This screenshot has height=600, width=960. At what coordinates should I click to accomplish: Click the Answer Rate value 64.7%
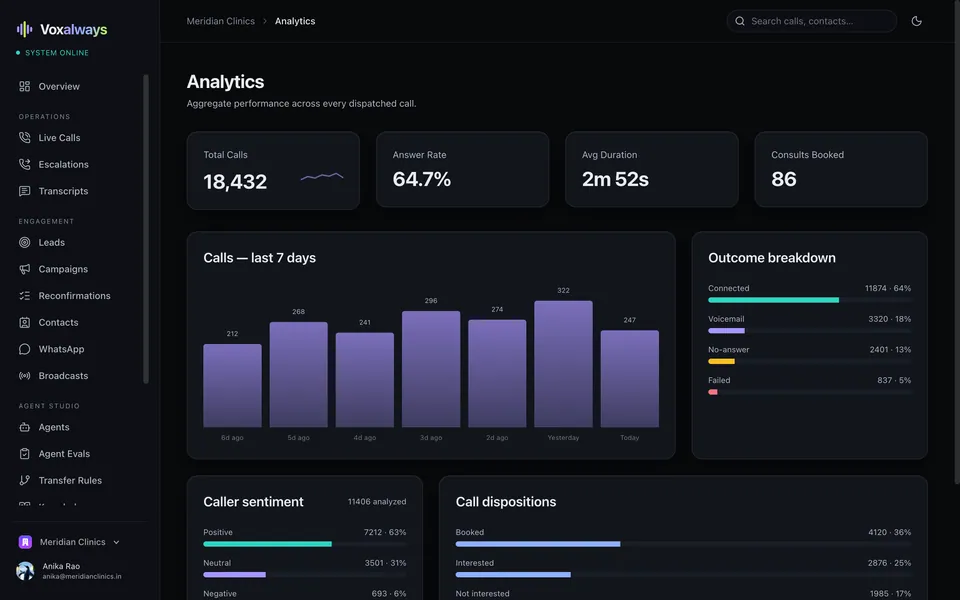click(x=422, y=179)
